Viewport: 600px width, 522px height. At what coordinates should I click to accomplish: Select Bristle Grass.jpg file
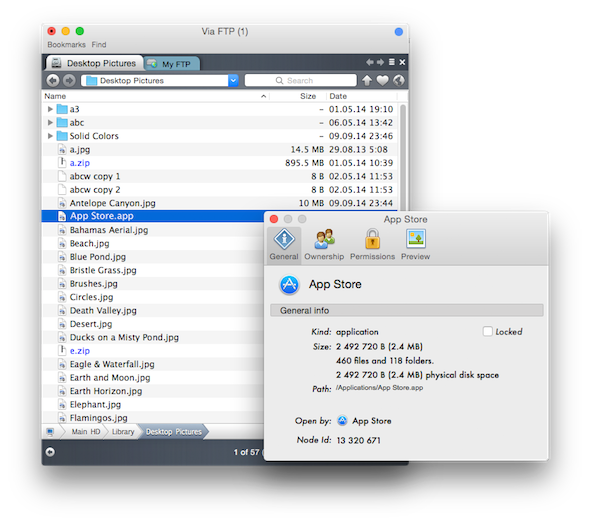pos(103,270)
